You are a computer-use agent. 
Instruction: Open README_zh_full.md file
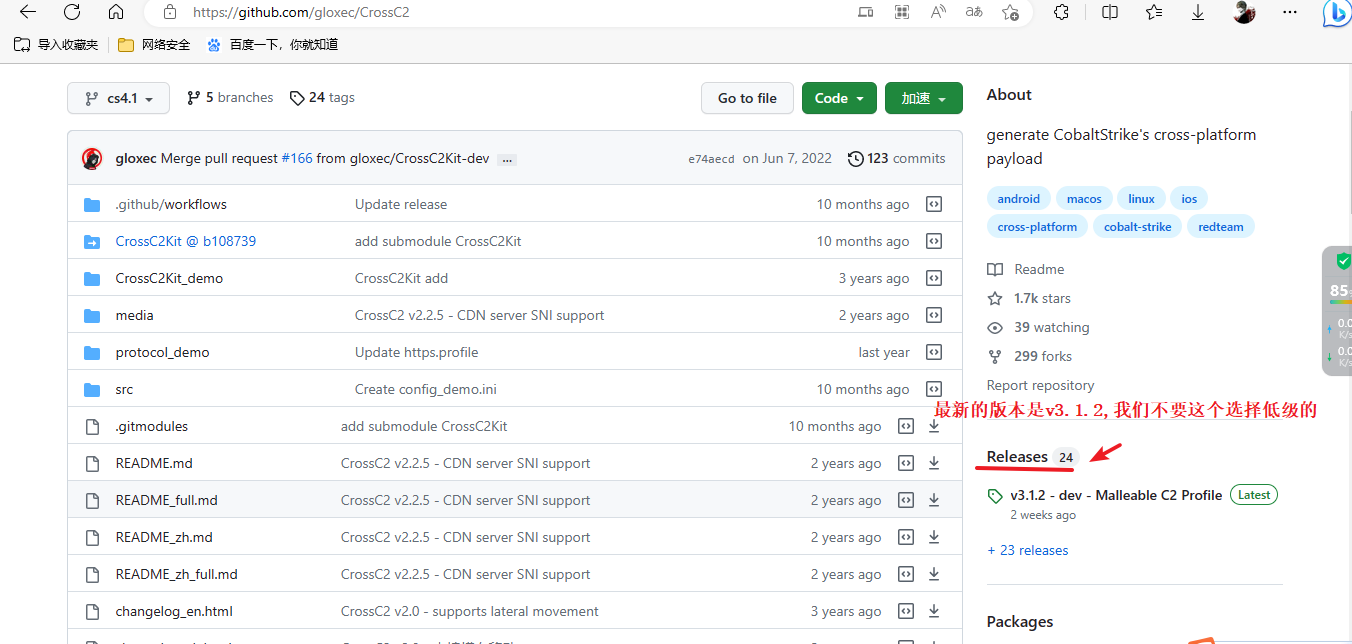(x=176, y=574)
